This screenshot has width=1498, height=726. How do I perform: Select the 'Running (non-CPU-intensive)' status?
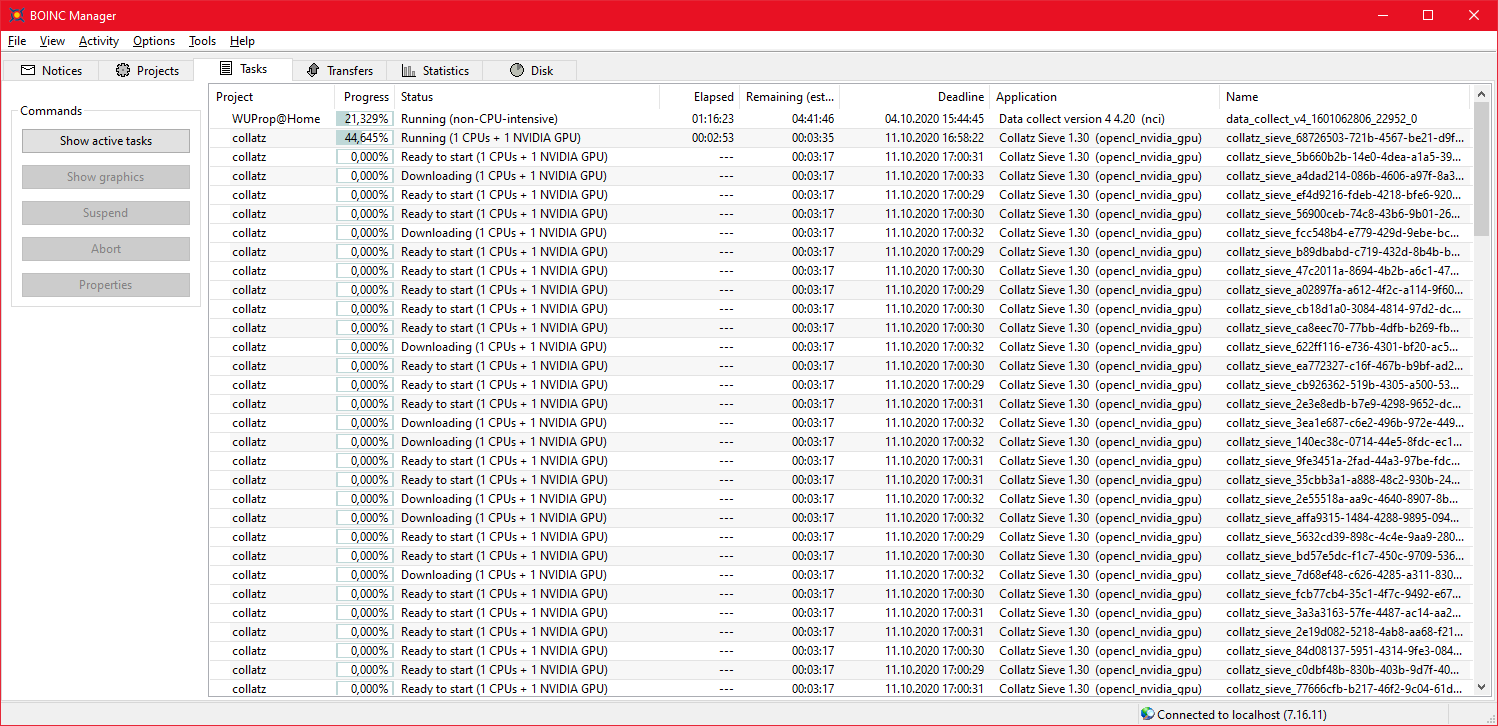479,119
